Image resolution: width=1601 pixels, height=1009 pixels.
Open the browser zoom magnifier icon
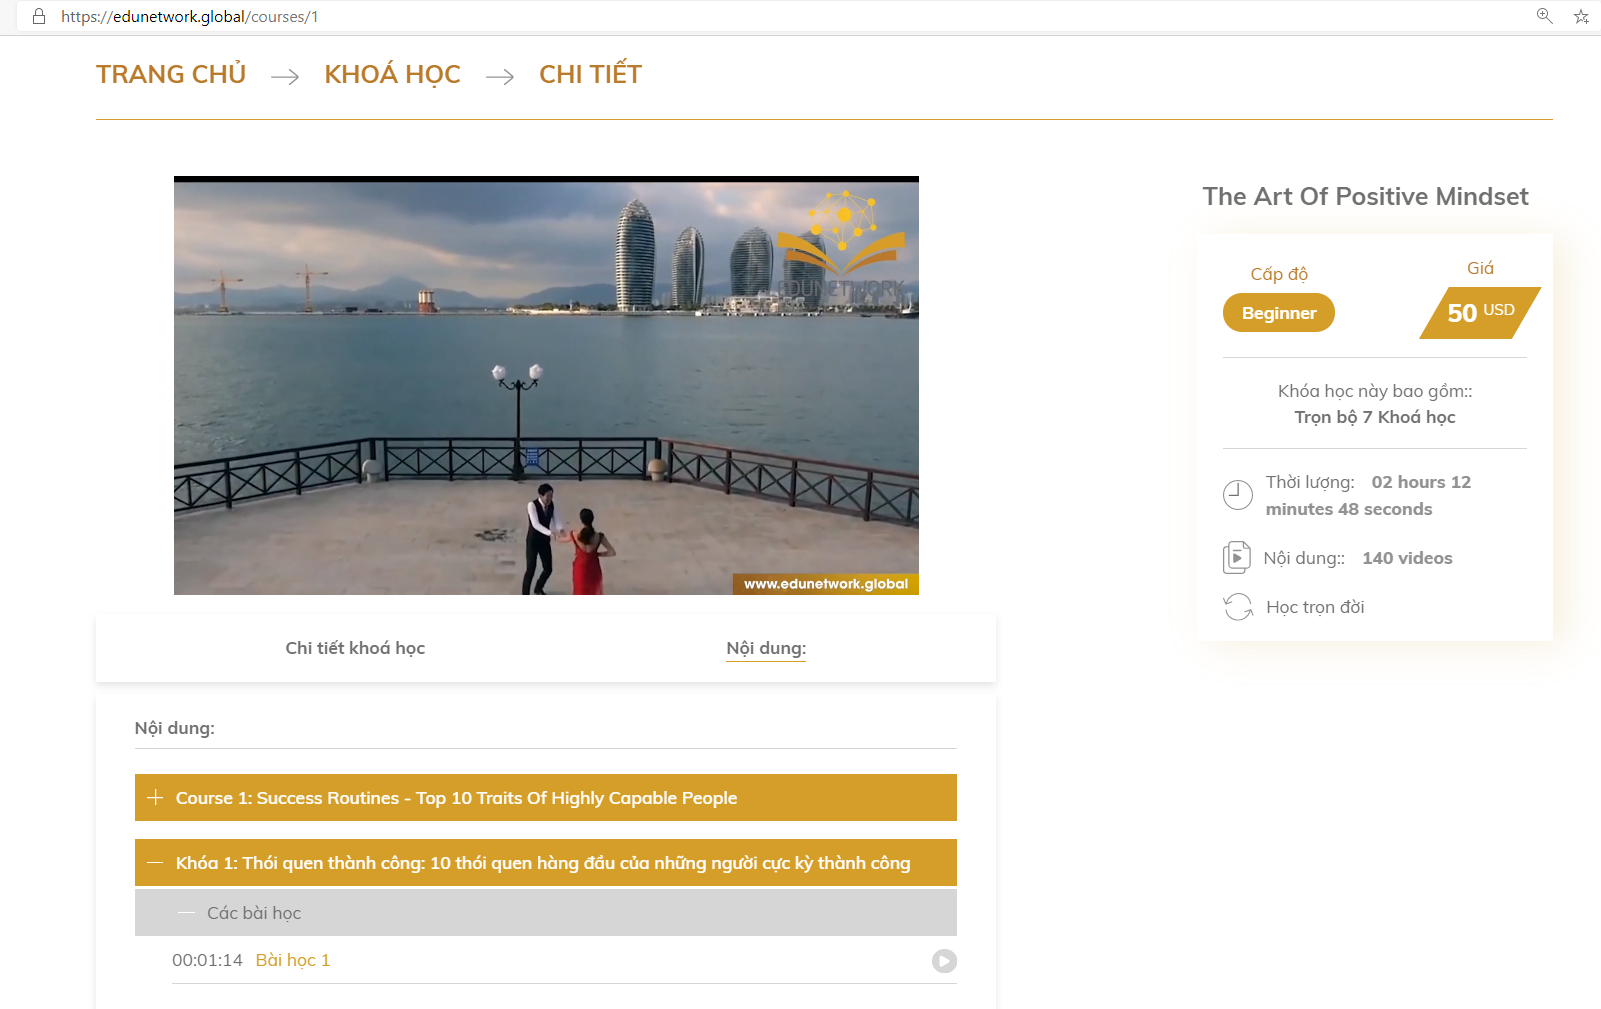click(x=1544, y=16)
